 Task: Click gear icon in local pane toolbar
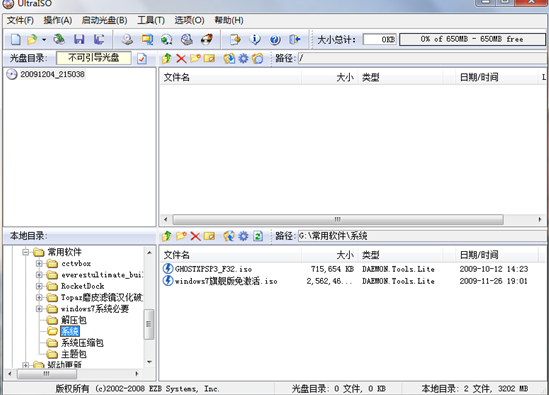click(x=243, y=236)
